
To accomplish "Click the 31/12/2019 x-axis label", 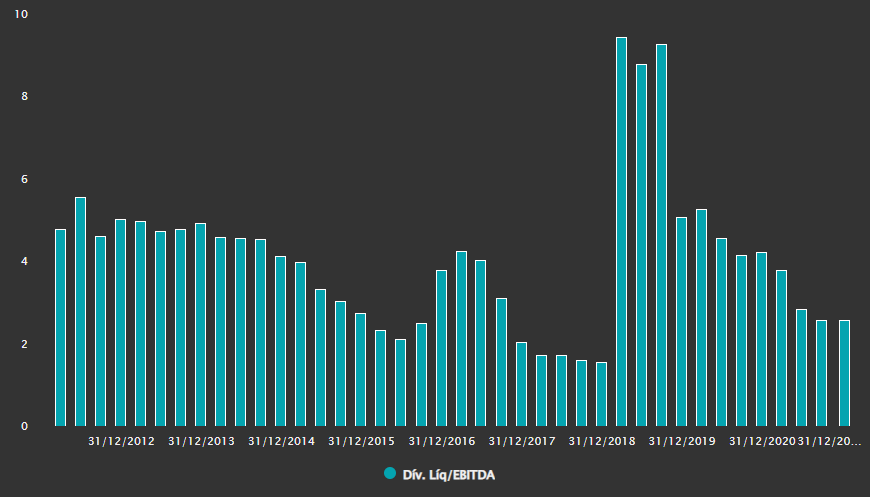I will pyautogui.click(x=682, y=442).
